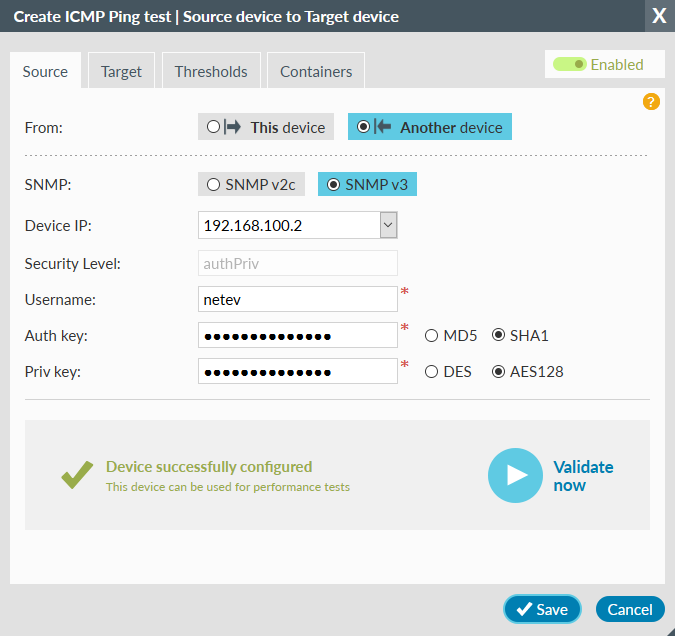Choose SNMP v3 protocol
675x636 pixels.
click(x=368, y=184)
